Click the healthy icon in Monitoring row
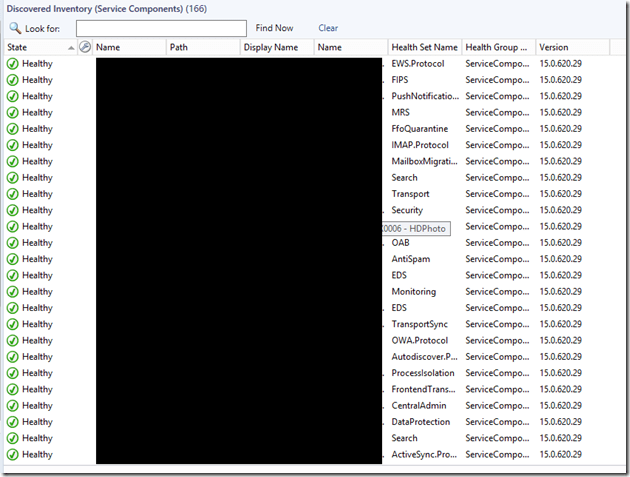Viewport: 630px width, 477px height. [x=13, y=292]
